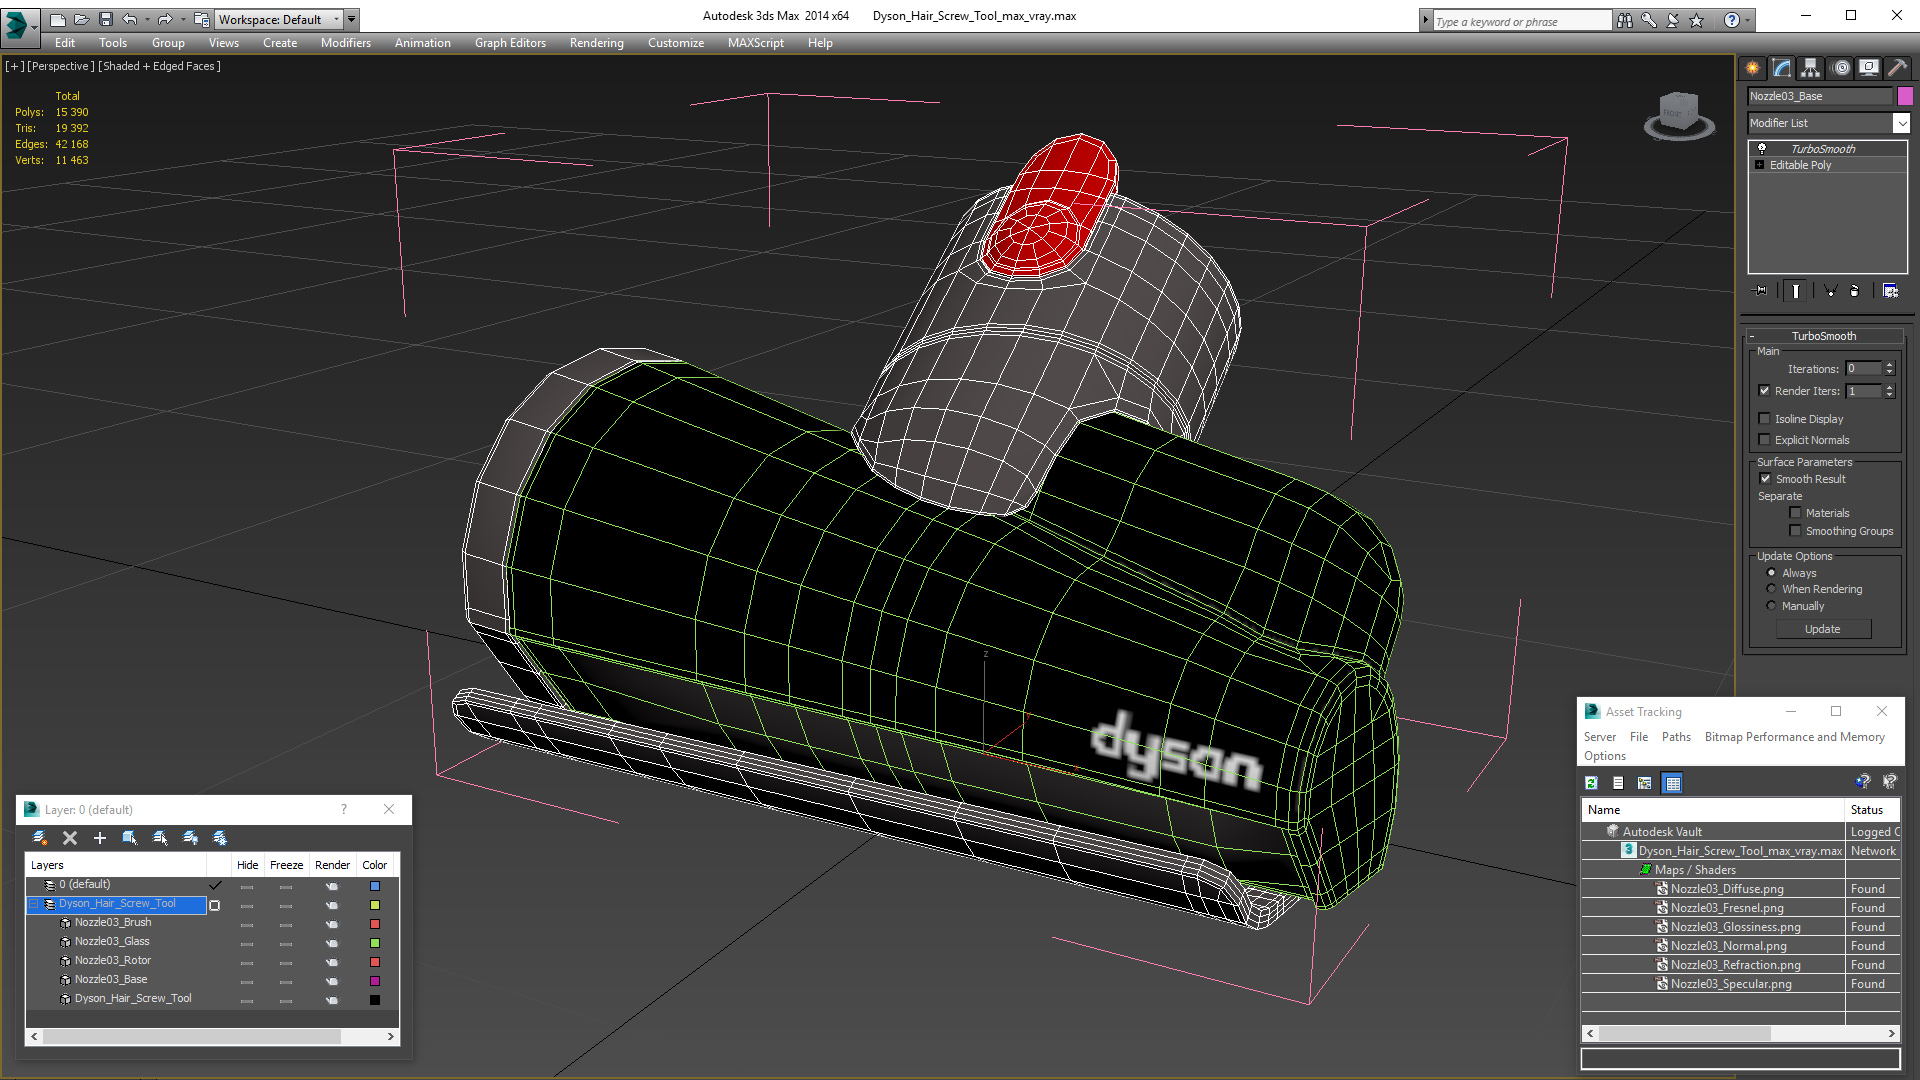The width and height of the screenshot is (1920, 1080).
Task: Toggle Show End Result icon
Action: pos(1796,291)
